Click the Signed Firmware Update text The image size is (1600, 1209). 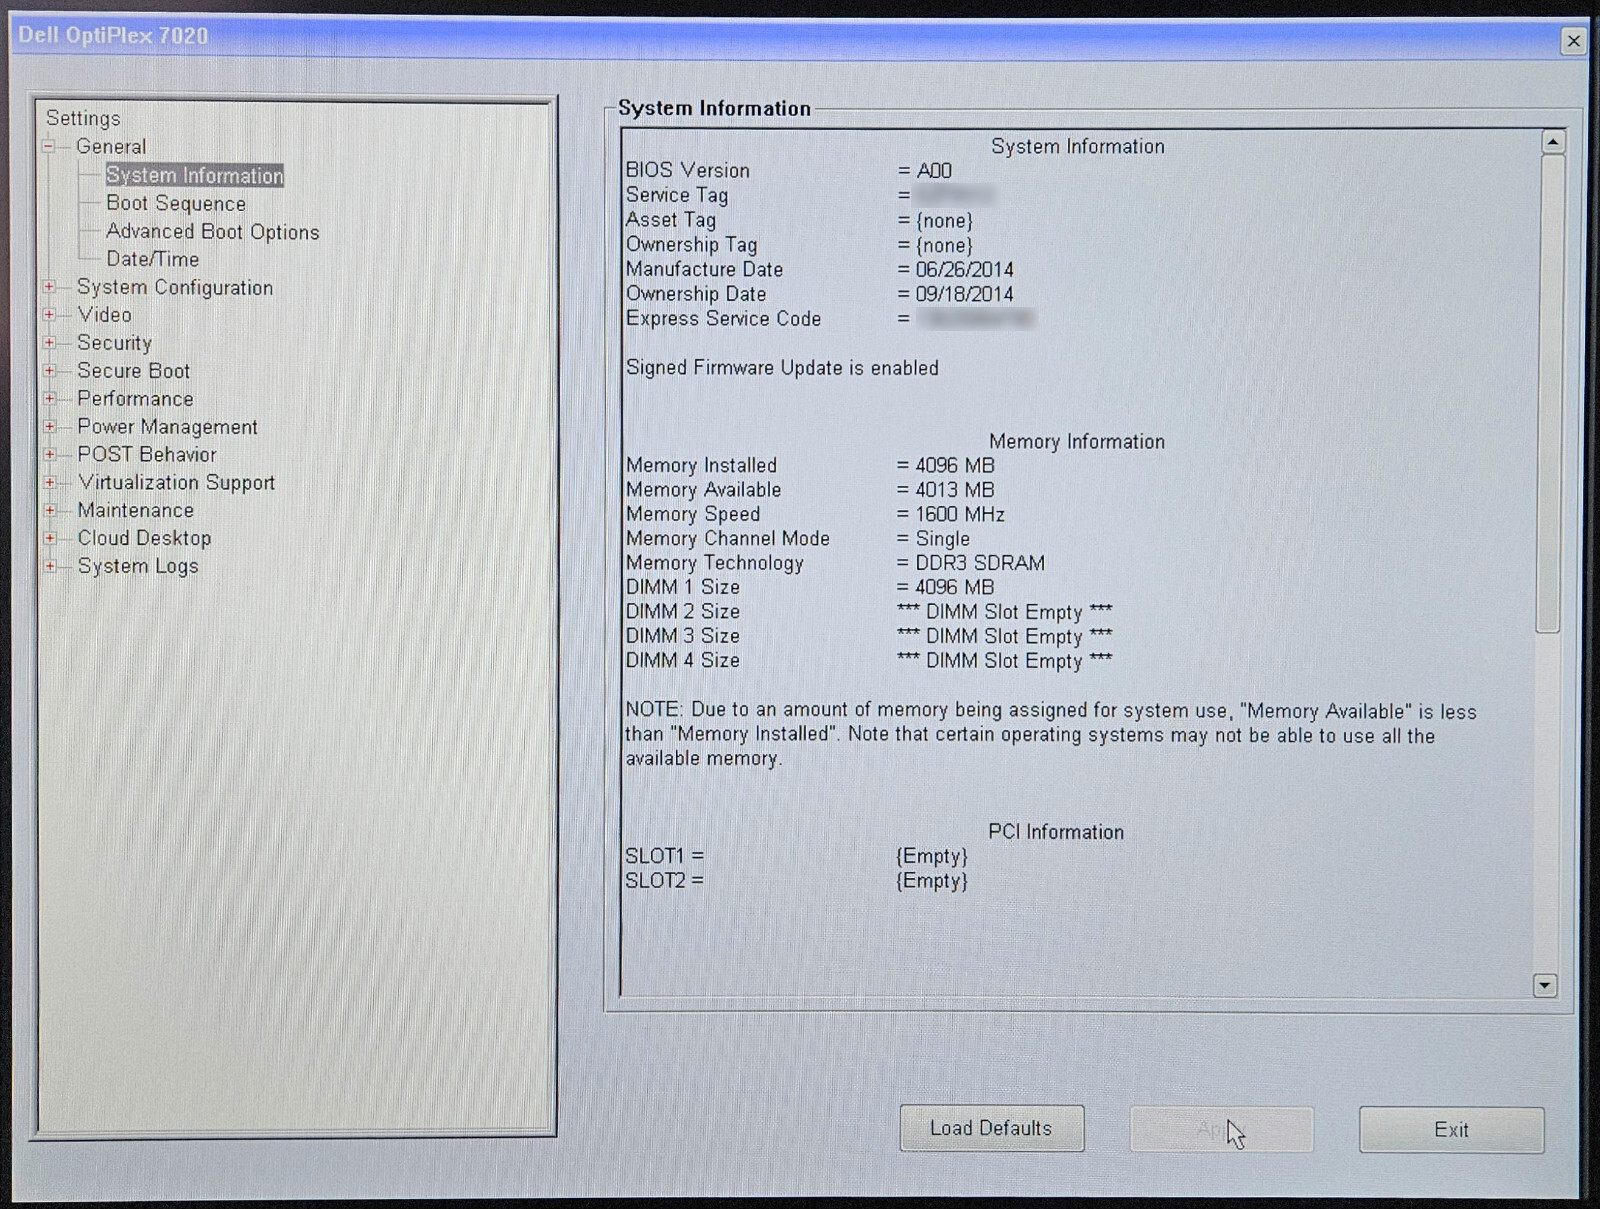783,368
